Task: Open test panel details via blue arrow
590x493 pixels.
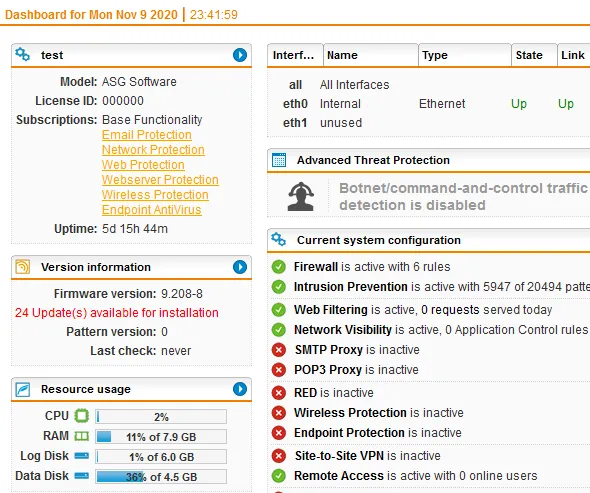Action: tap(240, 55)
